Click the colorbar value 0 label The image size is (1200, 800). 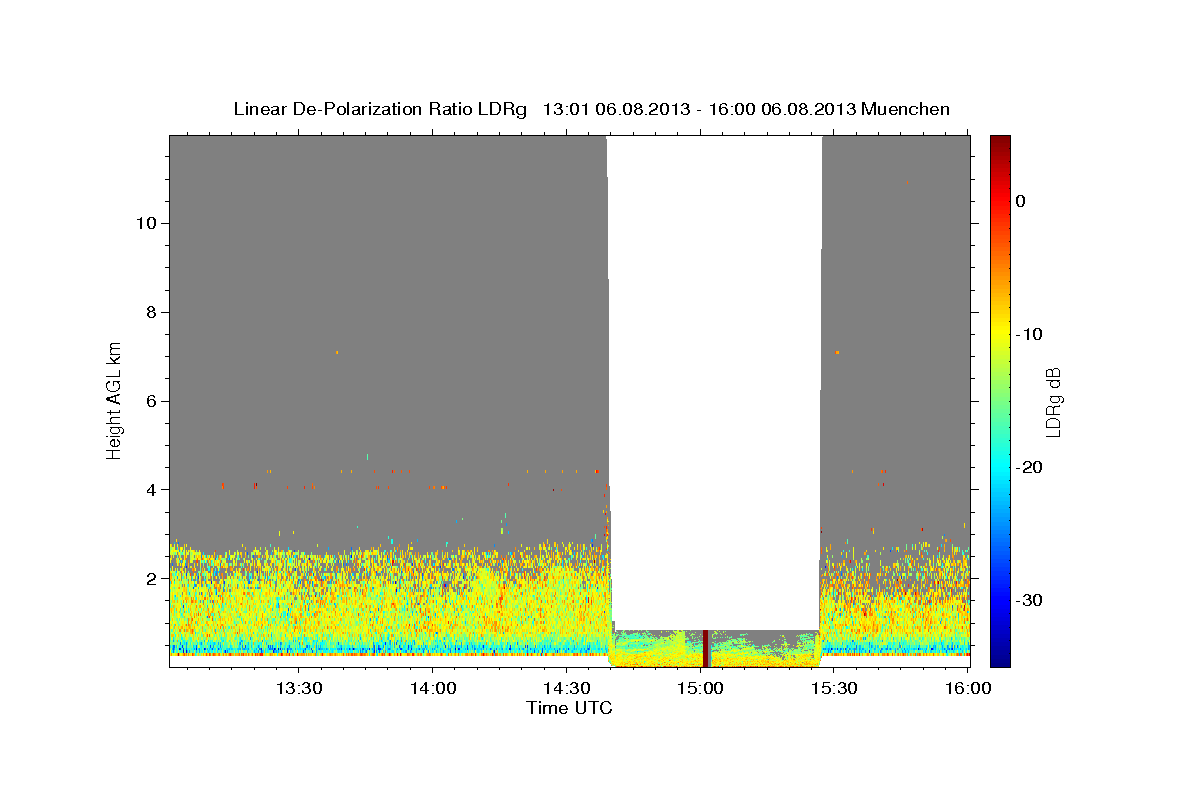tap(1021, 201)
